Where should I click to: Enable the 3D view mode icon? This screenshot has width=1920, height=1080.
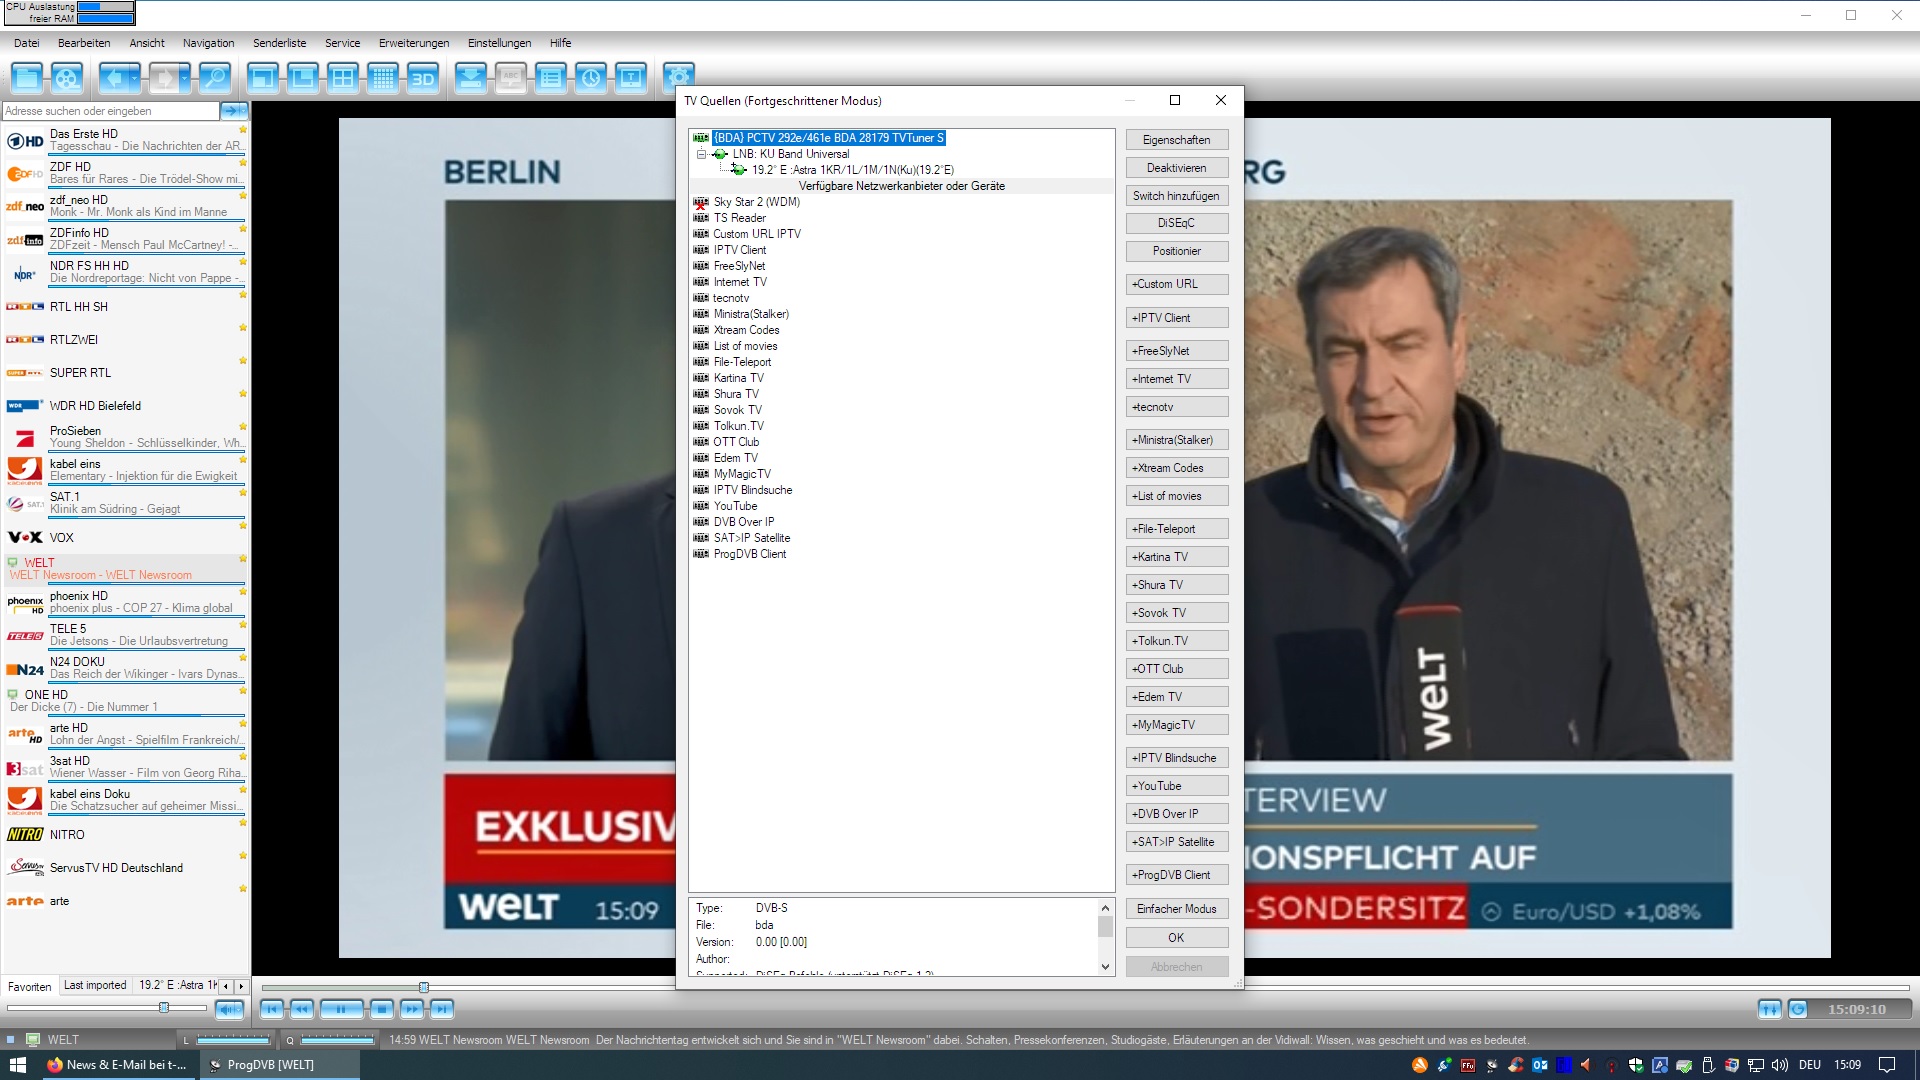[x=423, y=78]
